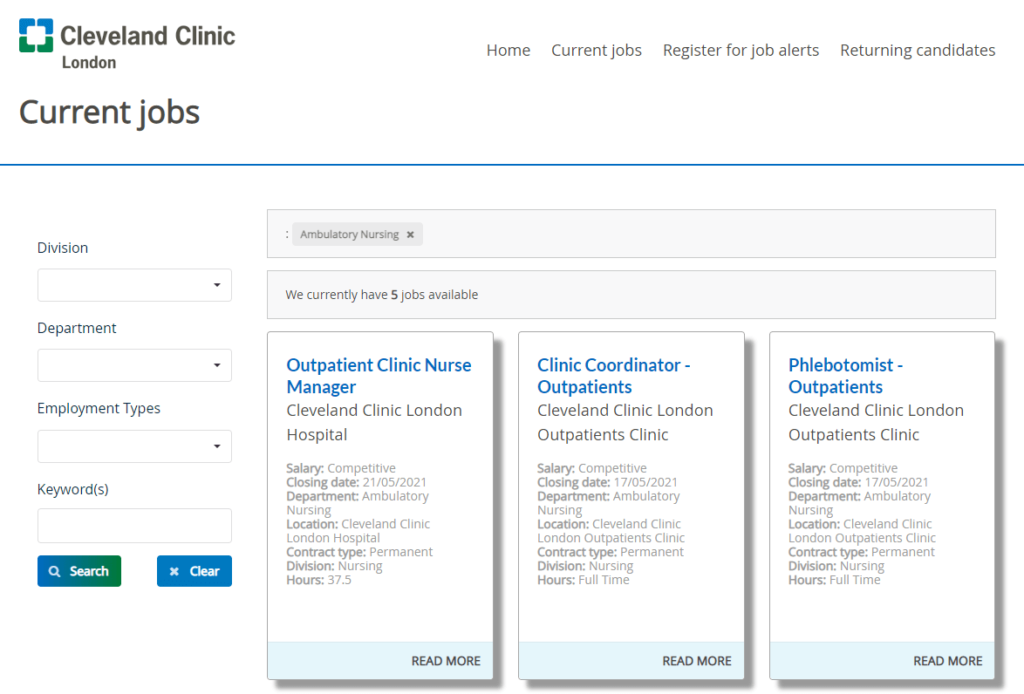Click the Search button

[x=79, y=571]
